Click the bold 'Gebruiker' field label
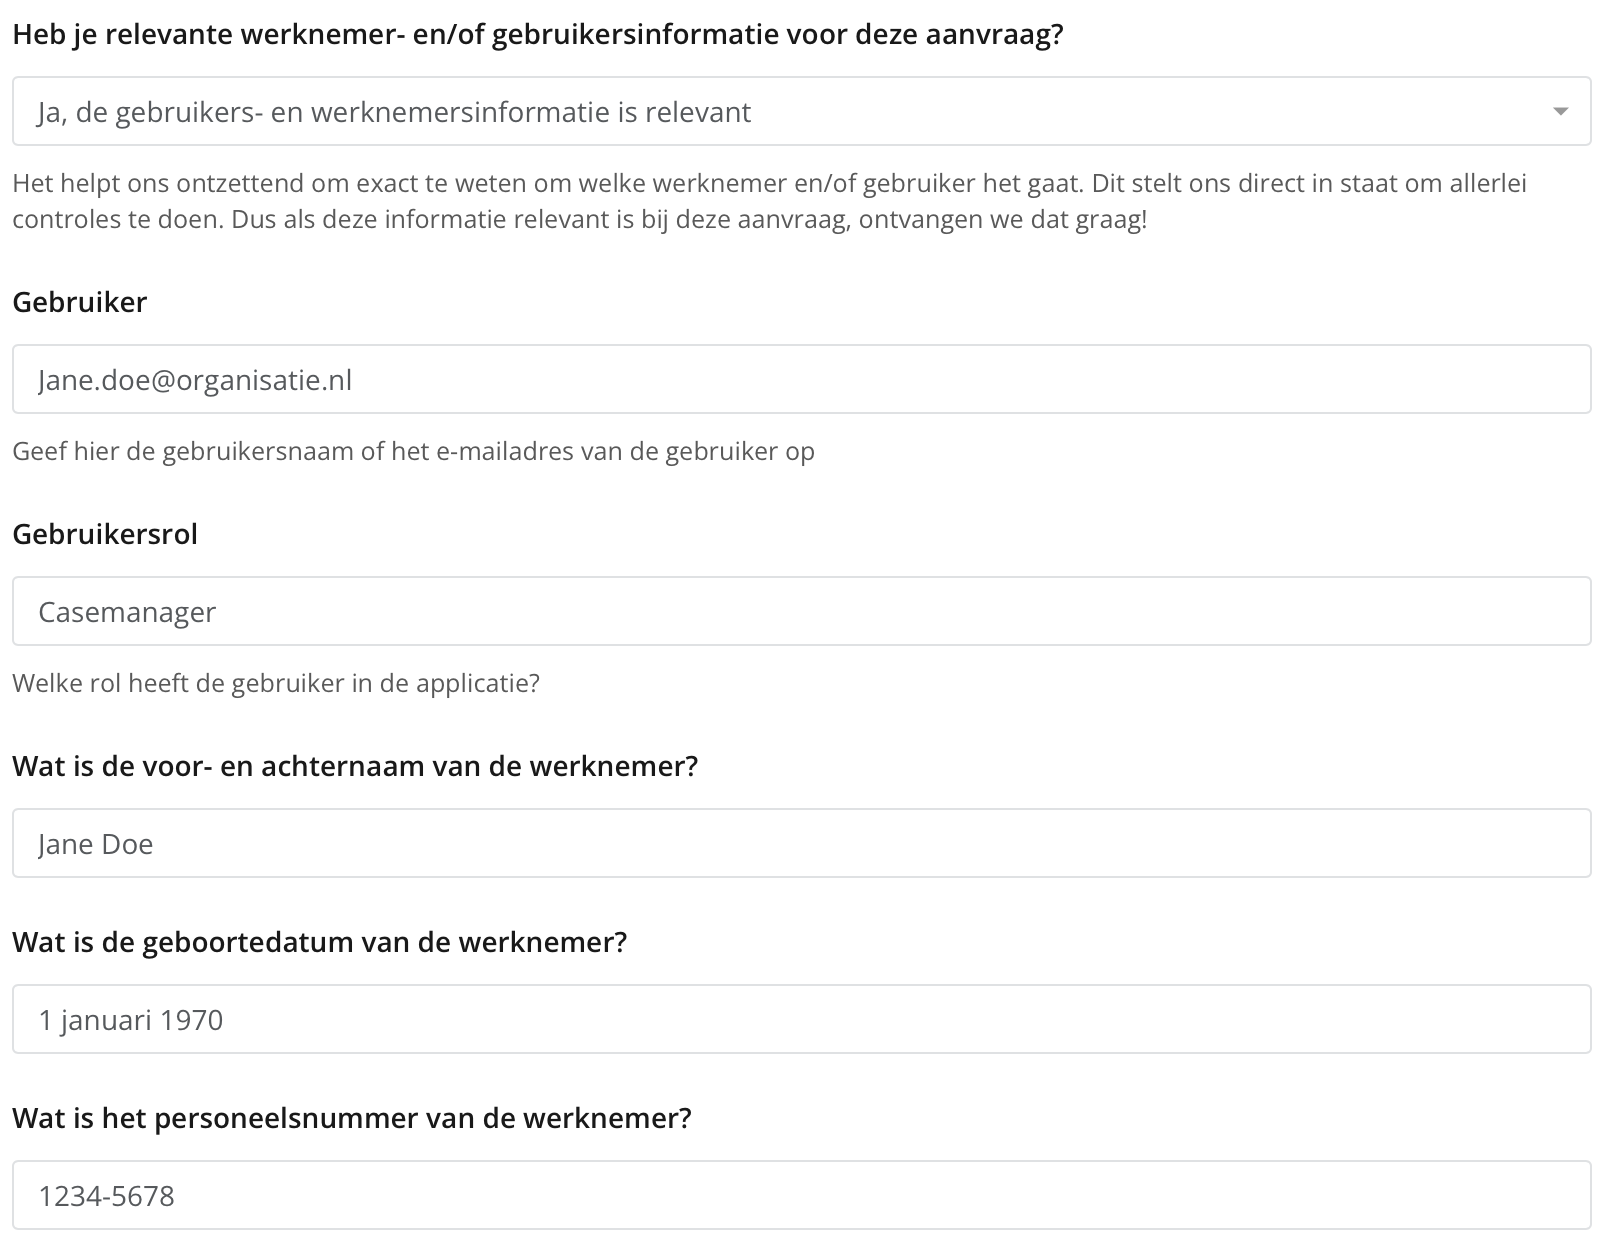This screenshot has width=1620, height=1260. (x=80, y=302)
